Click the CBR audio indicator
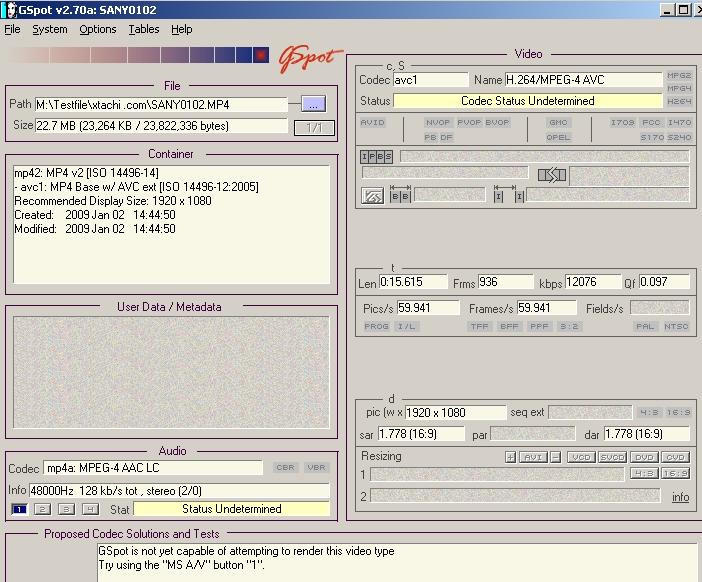 tap(285, 467)
